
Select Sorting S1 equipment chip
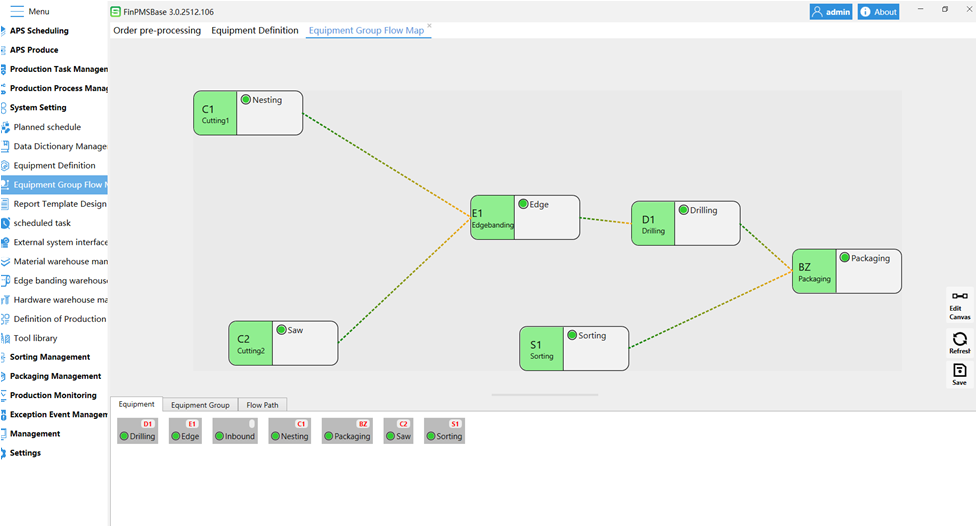[x=444, y=431]
